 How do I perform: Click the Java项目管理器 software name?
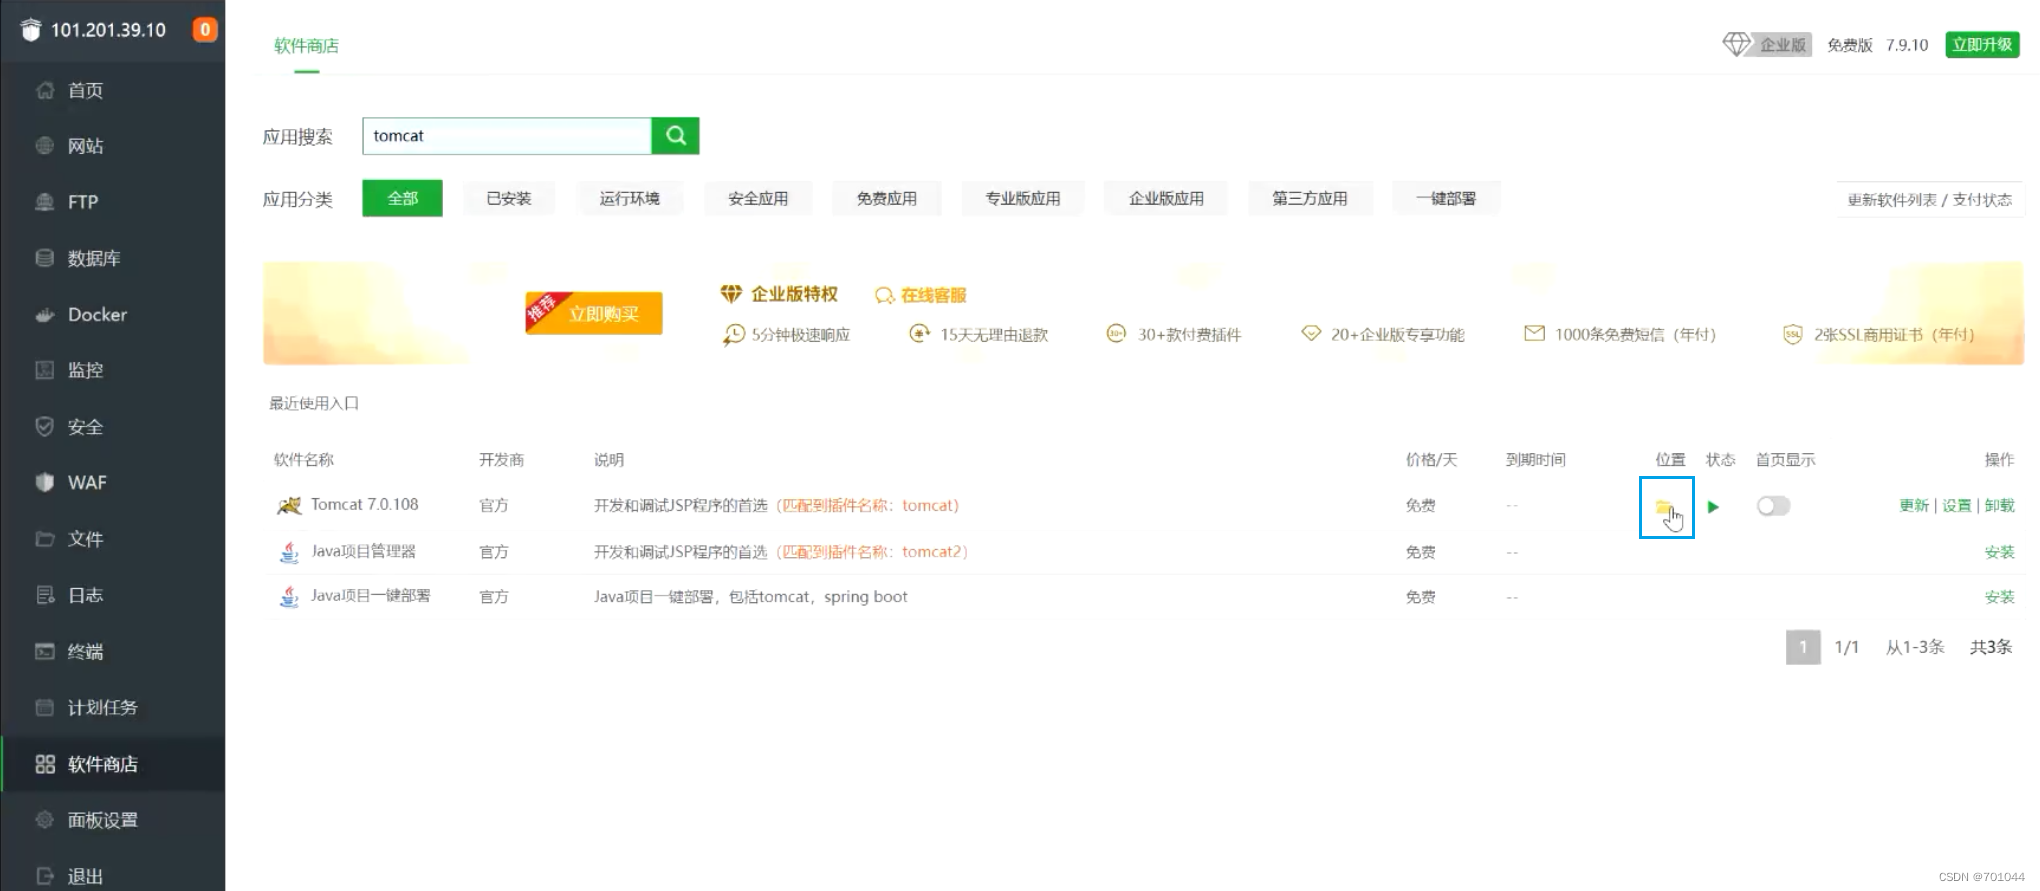(363, 552)
